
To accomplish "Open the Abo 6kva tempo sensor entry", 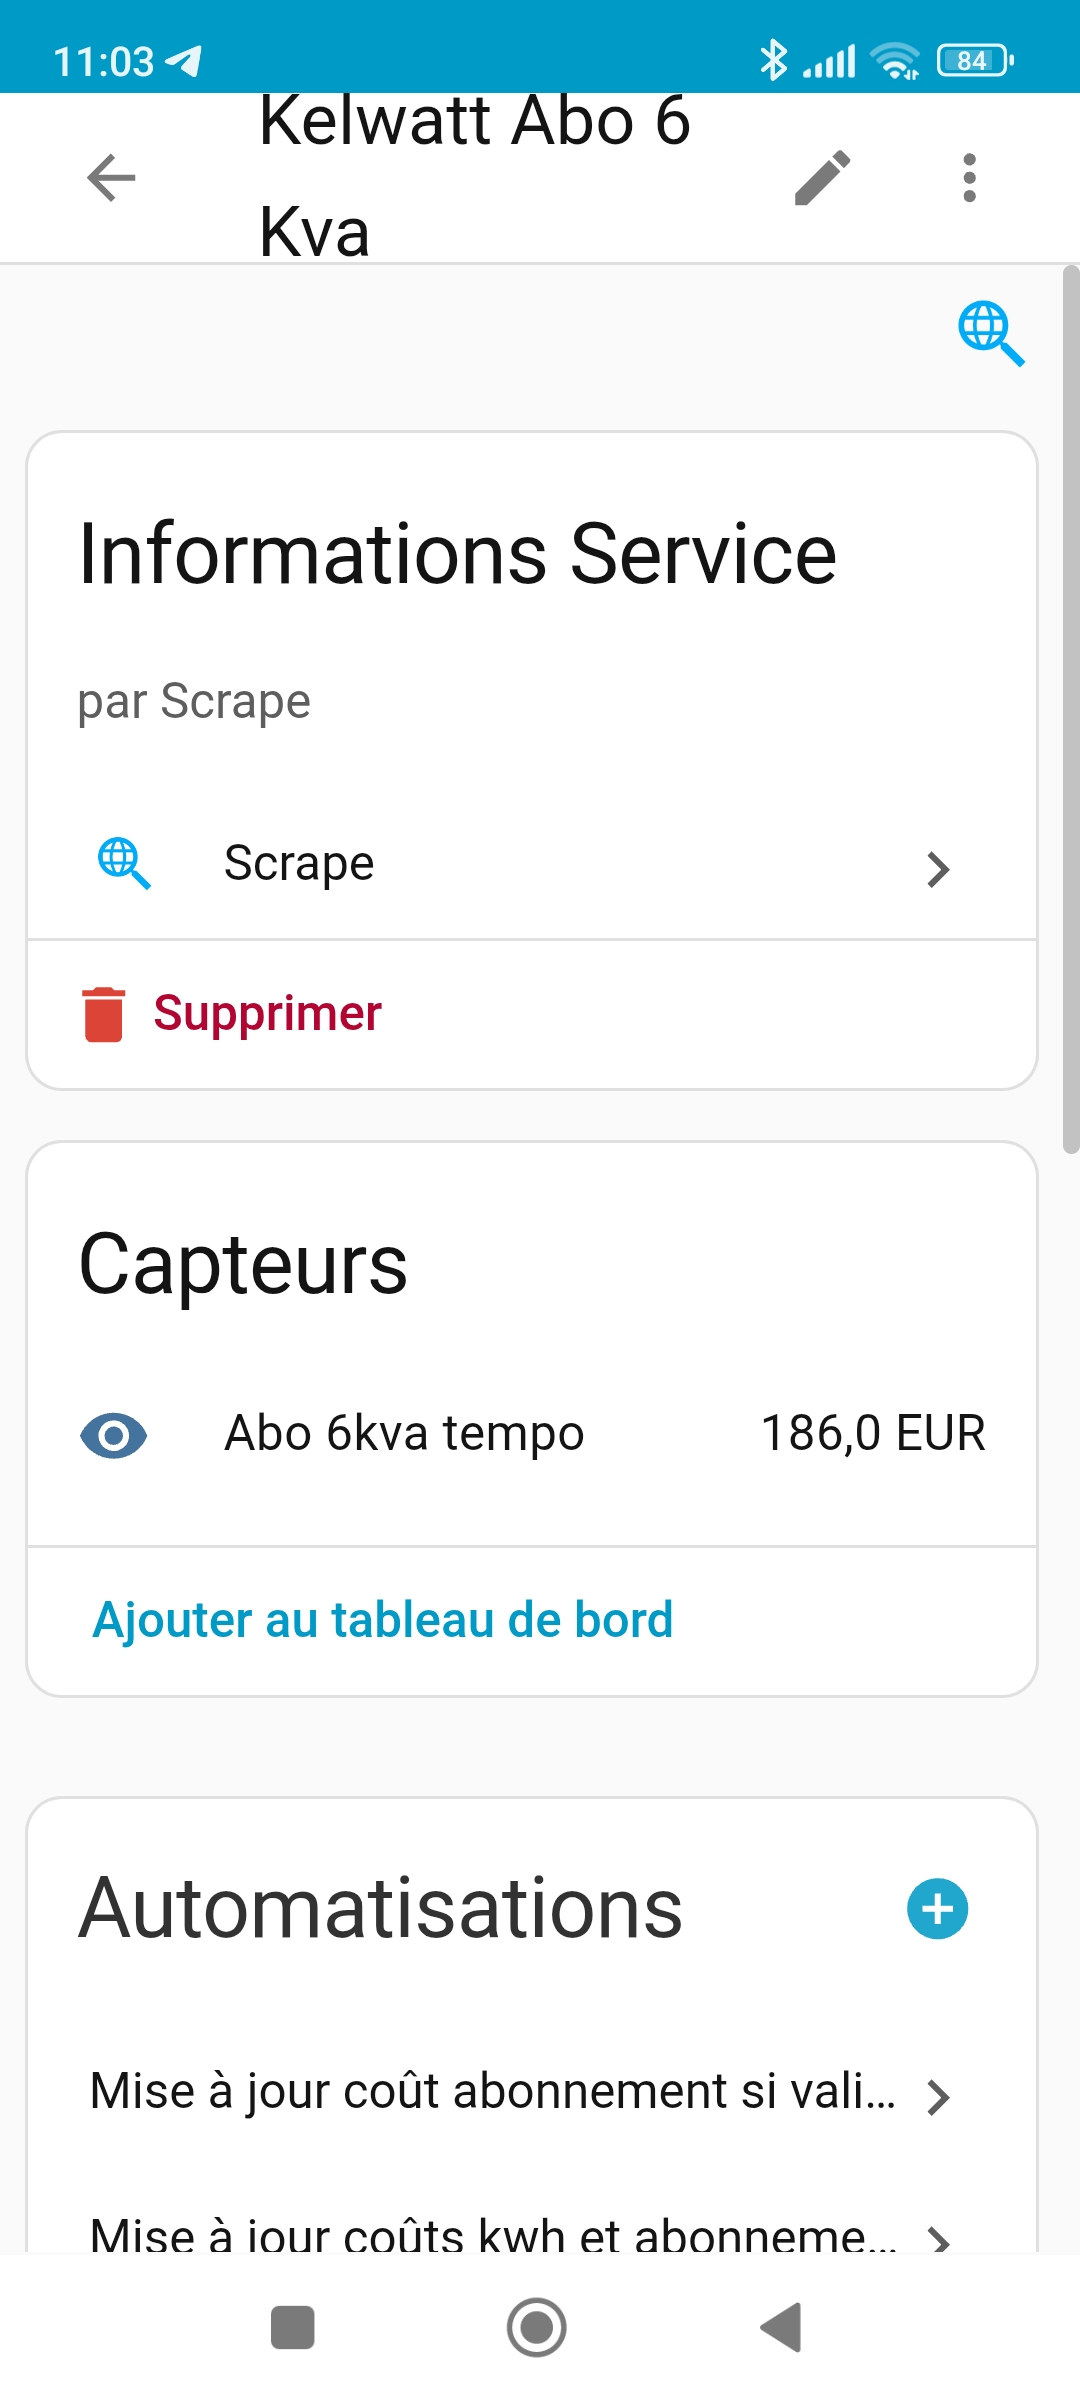I will tap(404, 1434).
